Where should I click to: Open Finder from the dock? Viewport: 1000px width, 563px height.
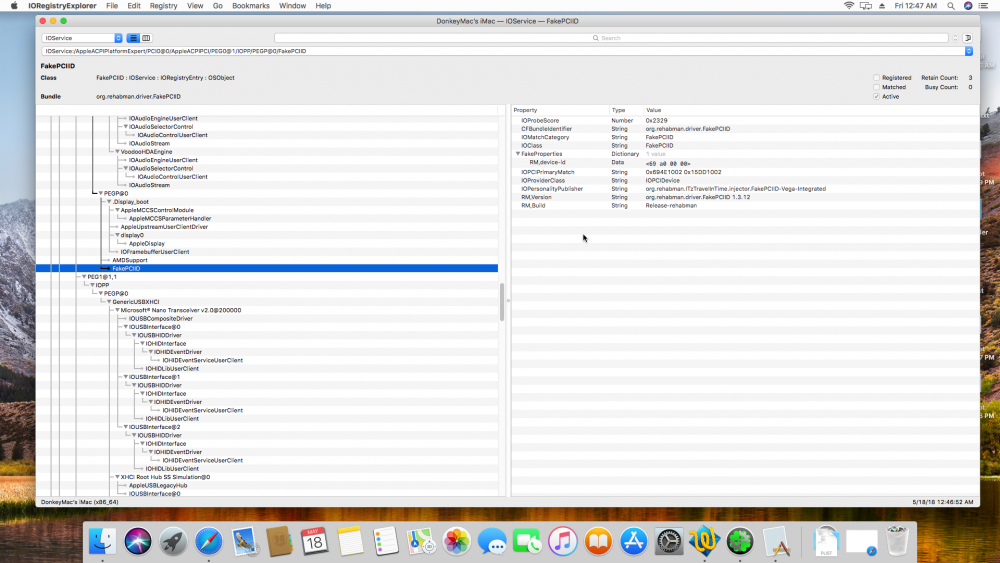pos(102,541)
